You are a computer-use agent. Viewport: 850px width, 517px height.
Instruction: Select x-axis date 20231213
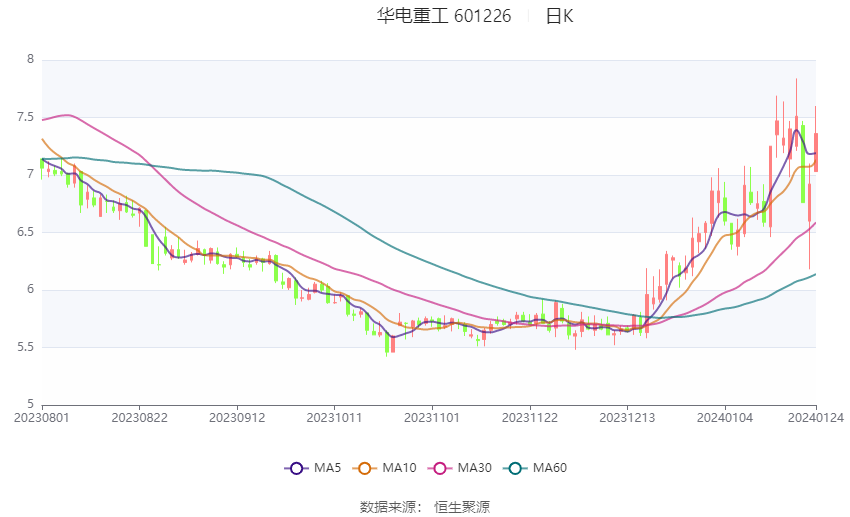click(627, 418)
